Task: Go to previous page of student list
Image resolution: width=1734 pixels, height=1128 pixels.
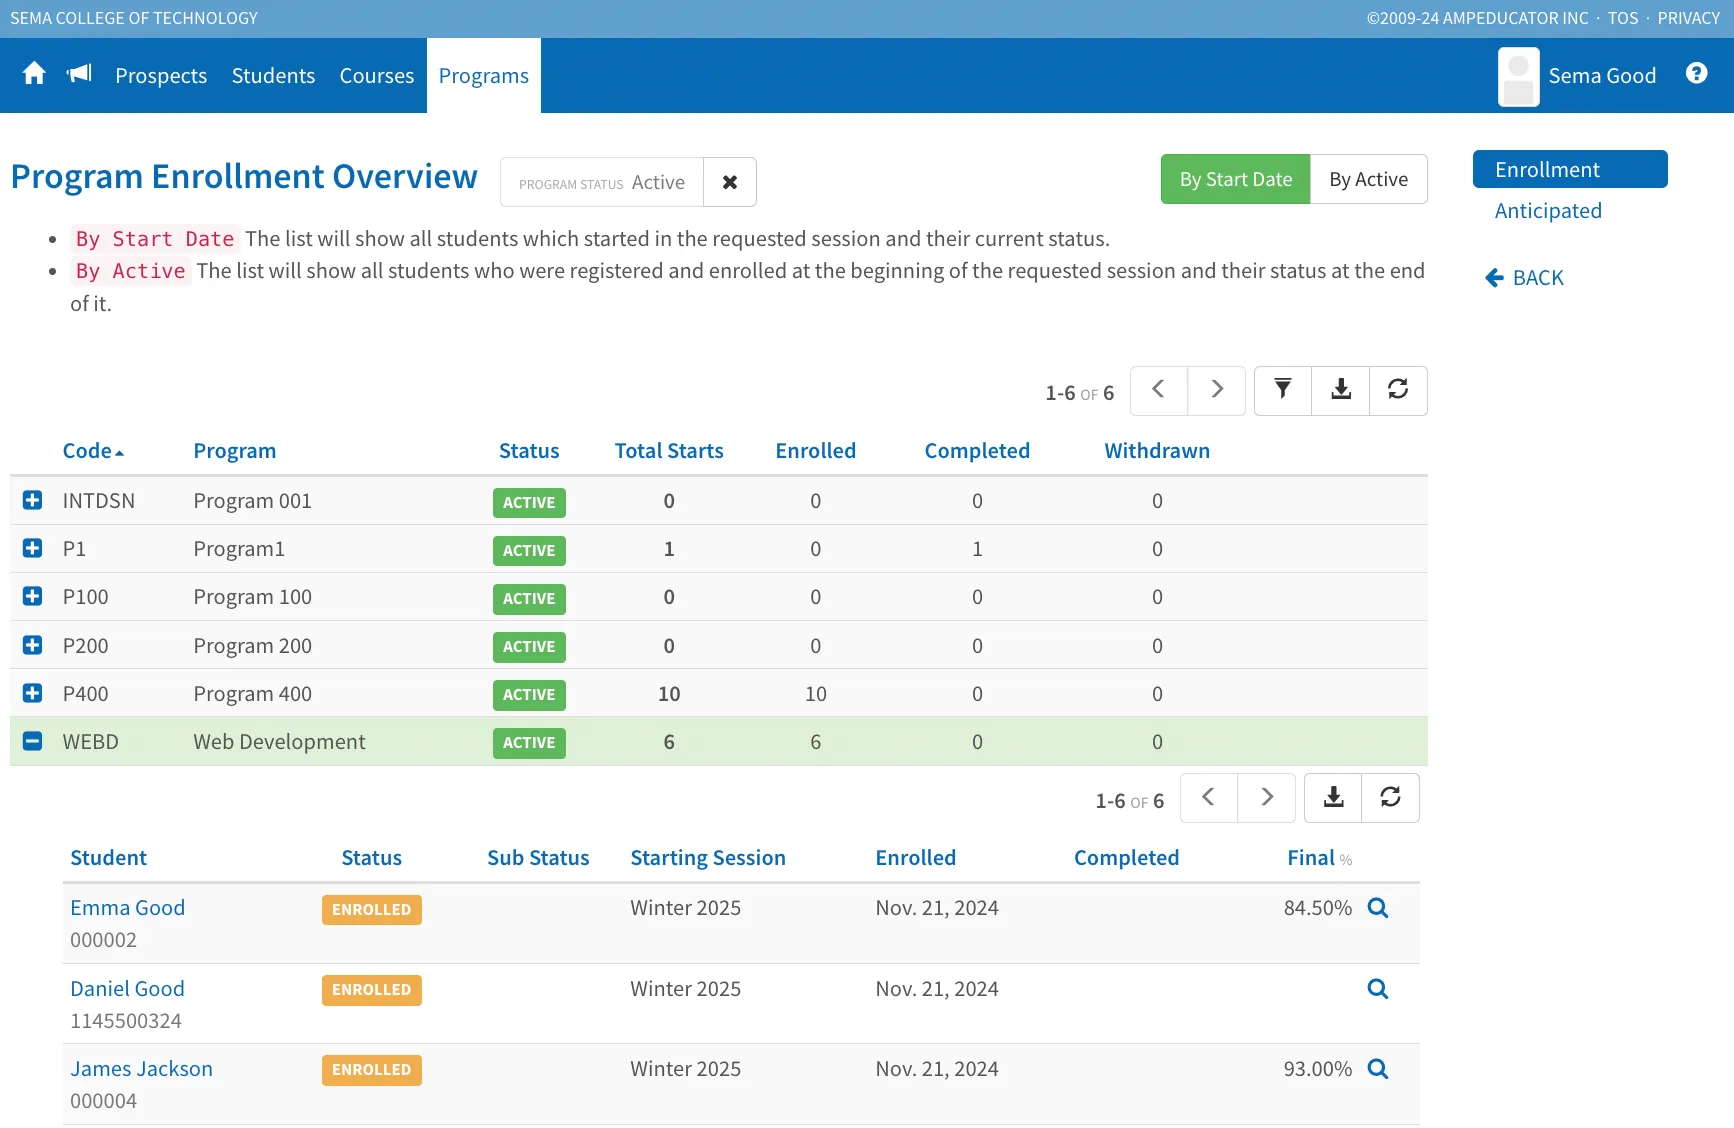Action: (x=1209, y=798)
